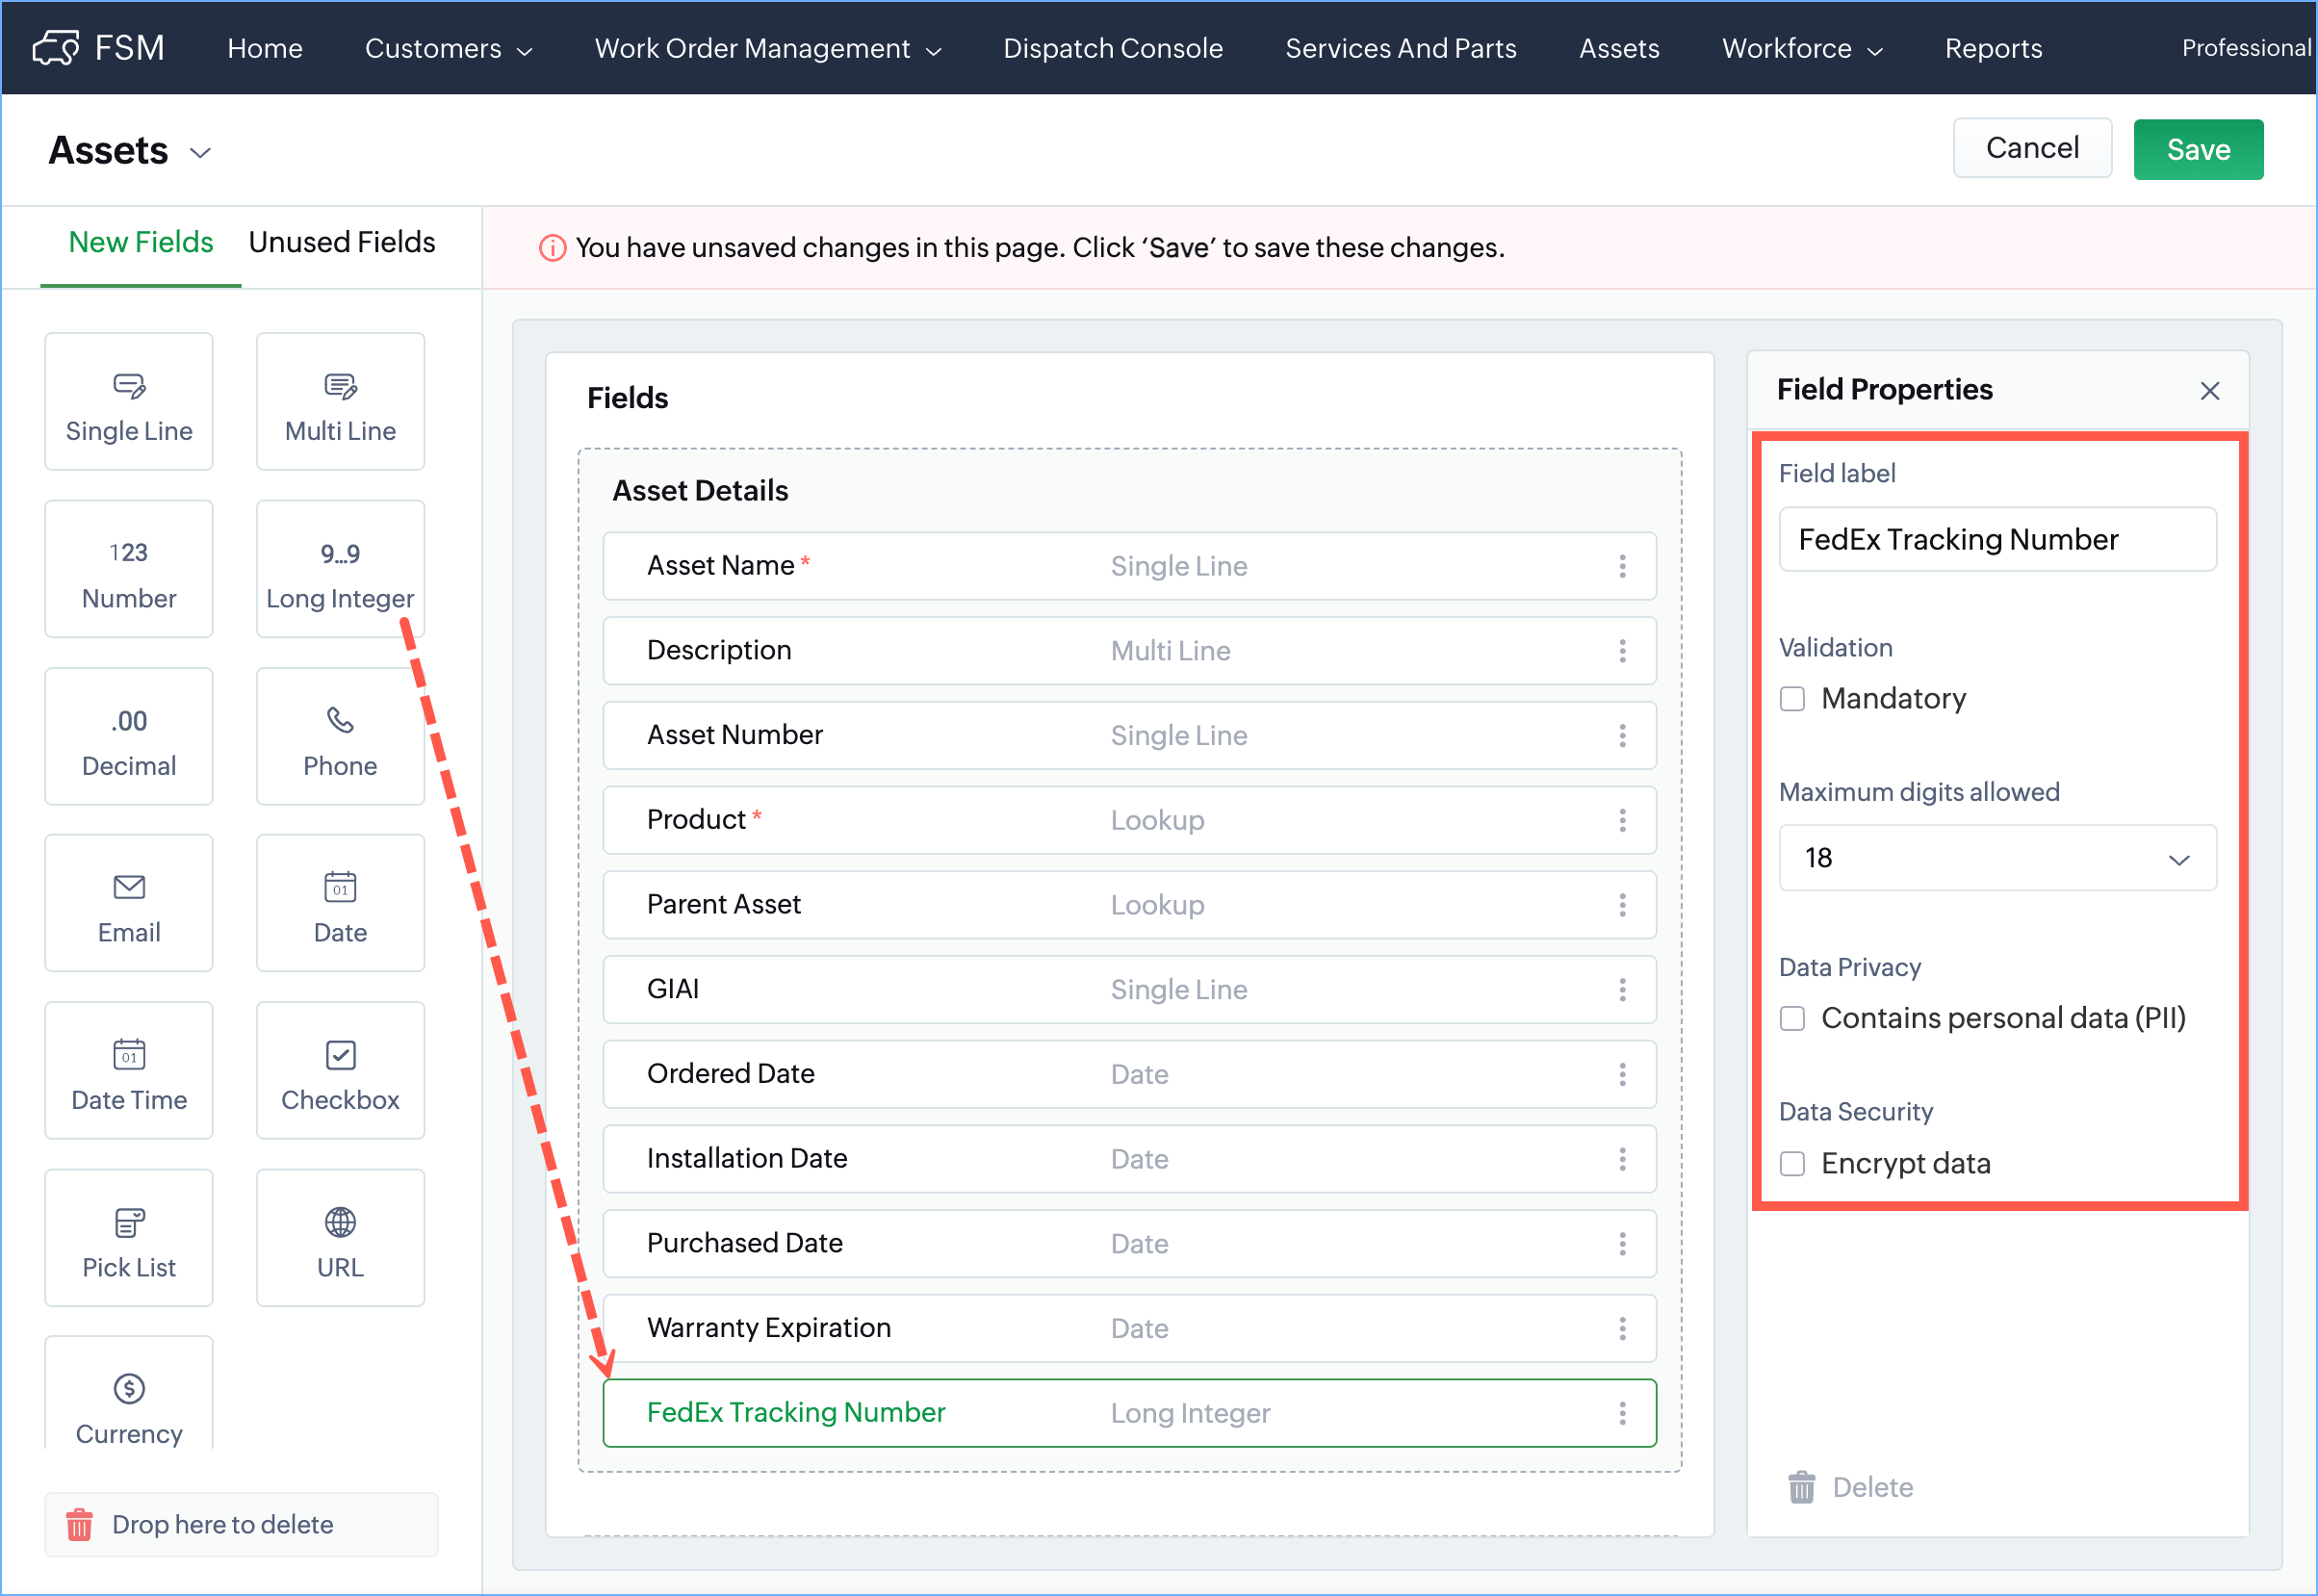The width and height of the screenshot is (2318, 1596).
Task: Click the Field label text input
Action: click(x=1997, y=540)
